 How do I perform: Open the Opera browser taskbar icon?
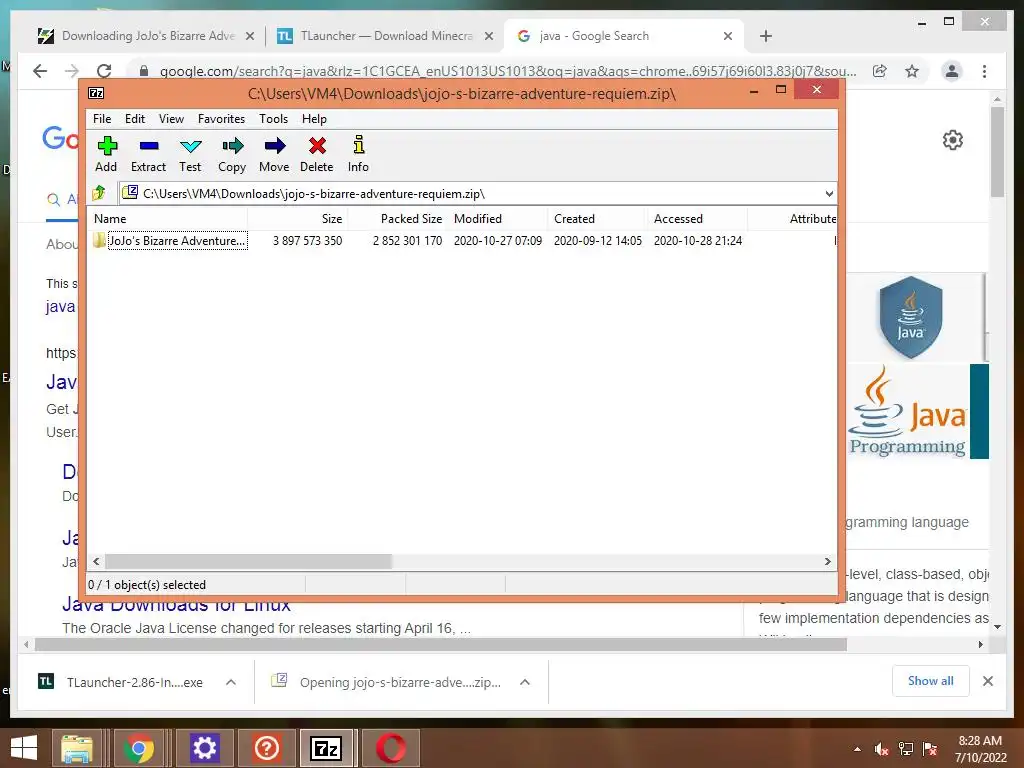tap(391, 748)
